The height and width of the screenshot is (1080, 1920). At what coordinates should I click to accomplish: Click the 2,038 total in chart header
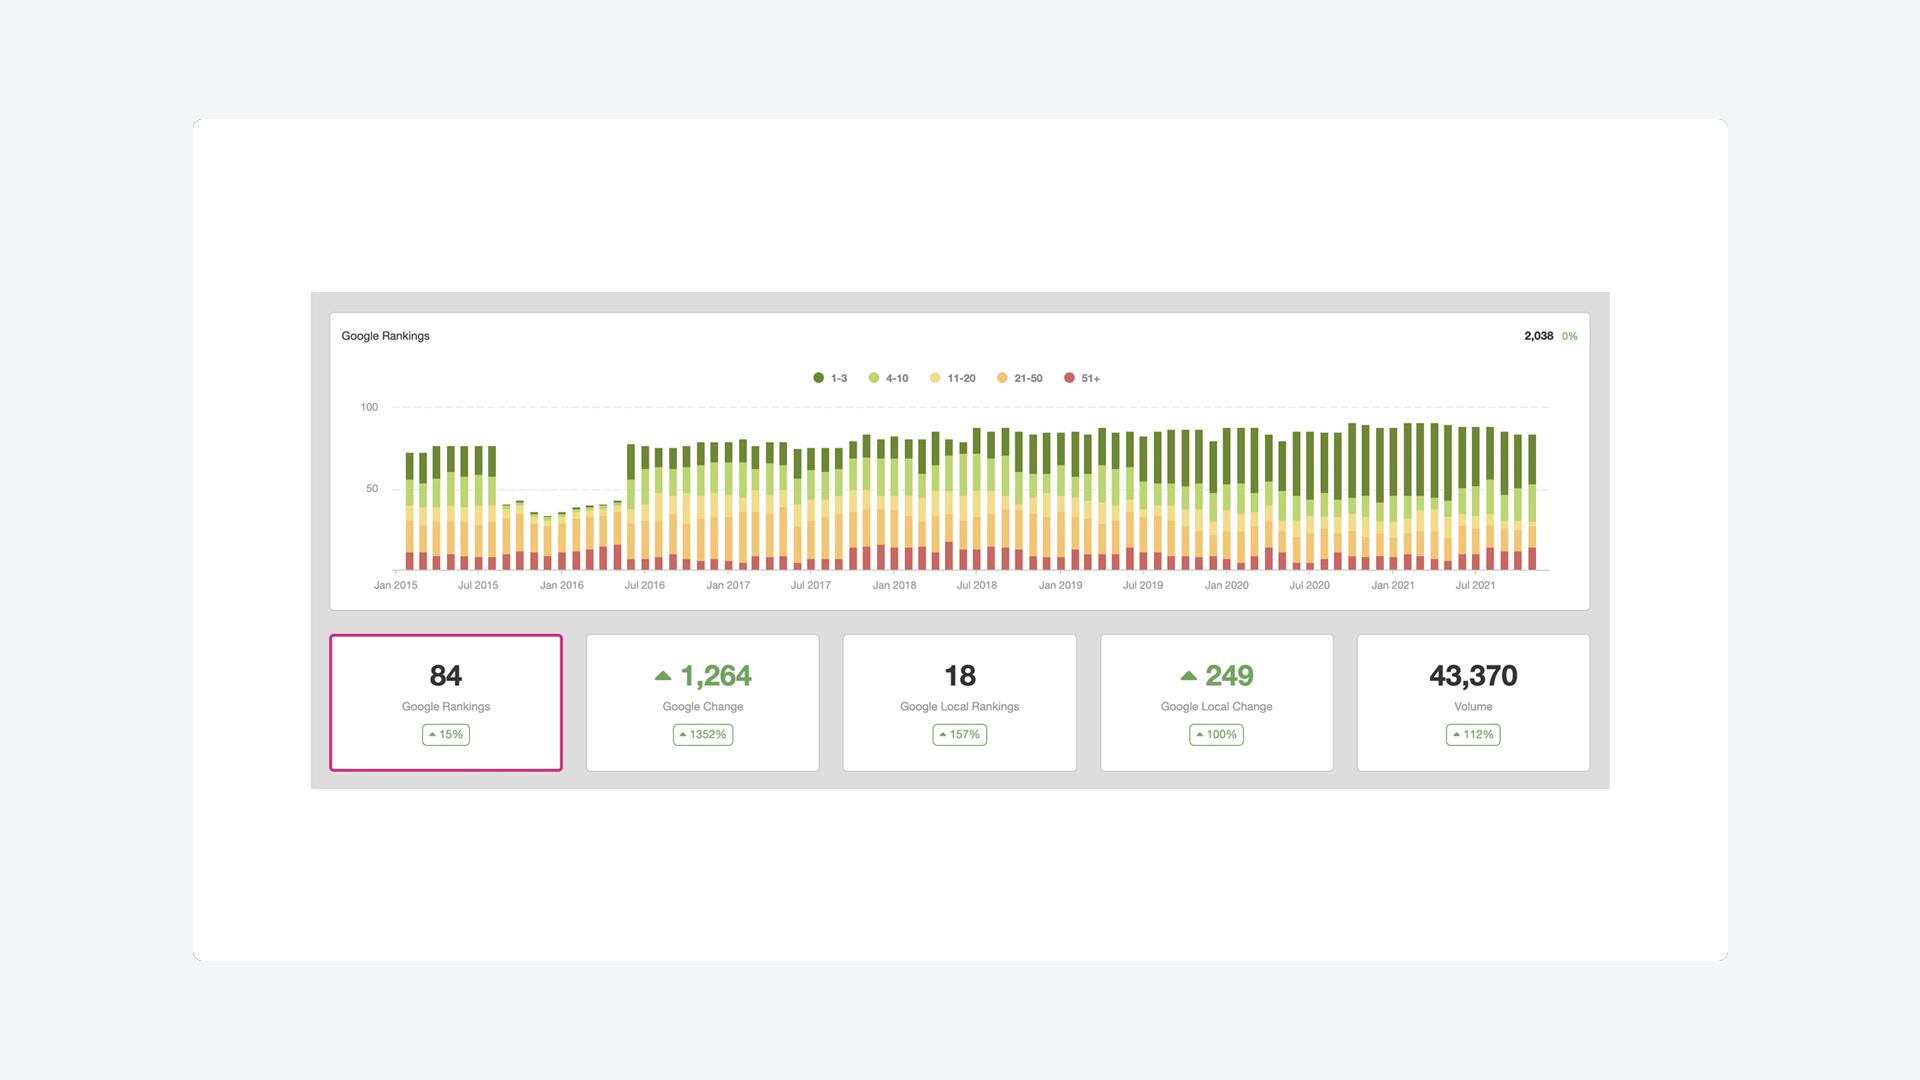coord(1538,336)
